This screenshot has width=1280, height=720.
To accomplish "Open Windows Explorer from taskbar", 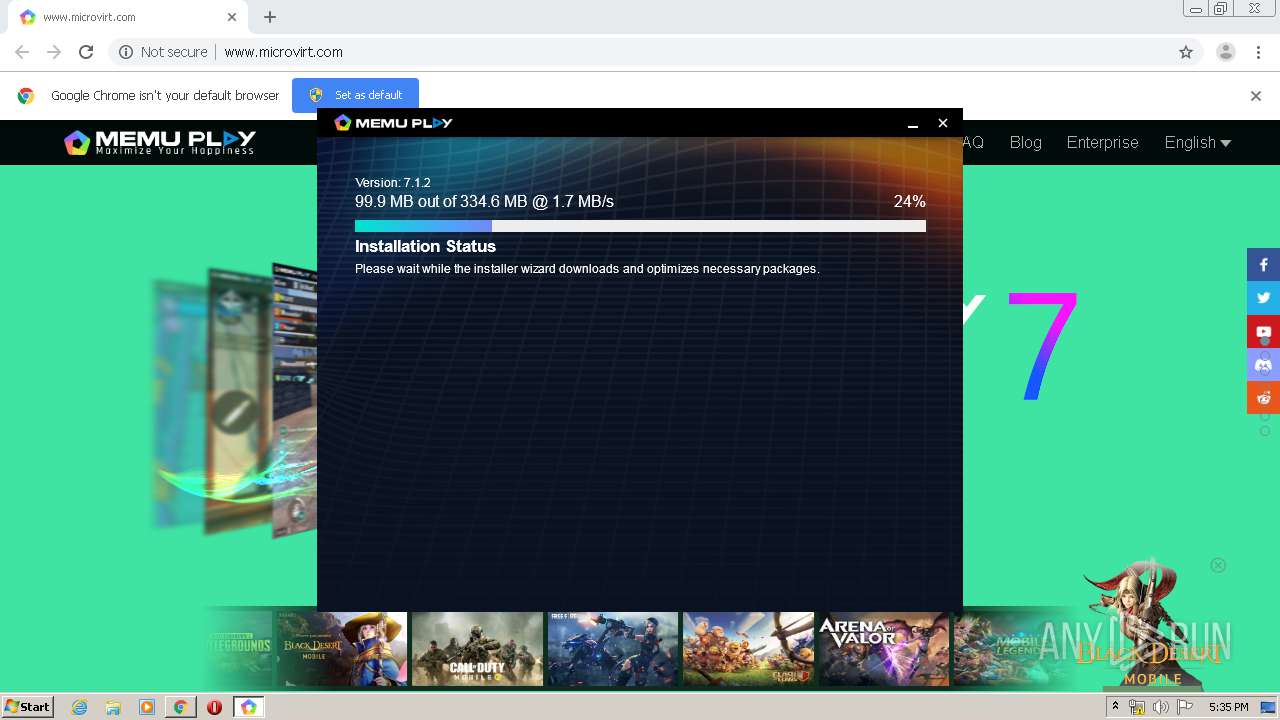I will tap(113, 707).
